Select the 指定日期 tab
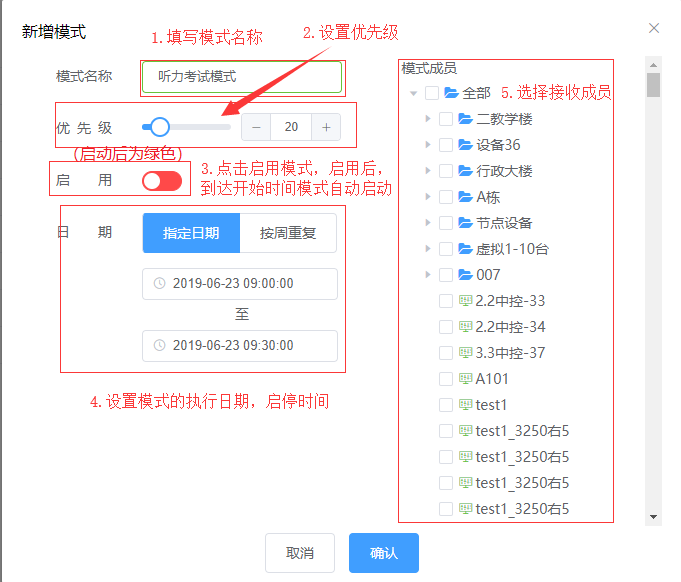This screenshot has width=681, height=582. pyautogui.click(x=191, y=233)
